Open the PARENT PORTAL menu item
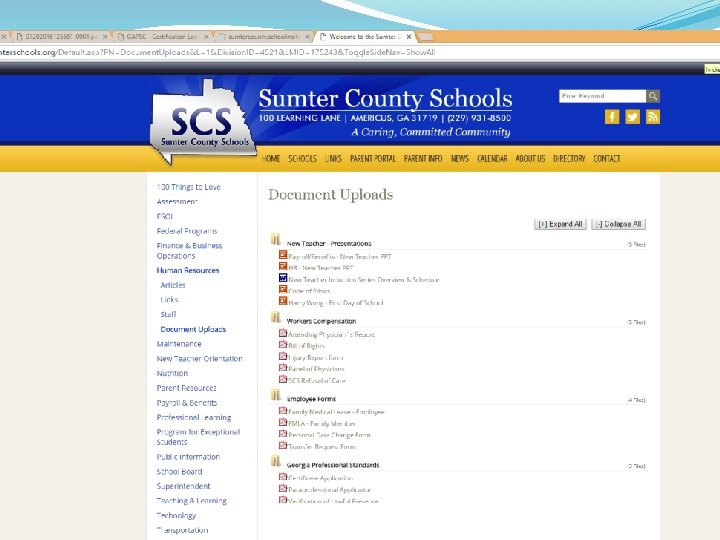This screenshot has height=540, width=720. [x=373, y=158]
